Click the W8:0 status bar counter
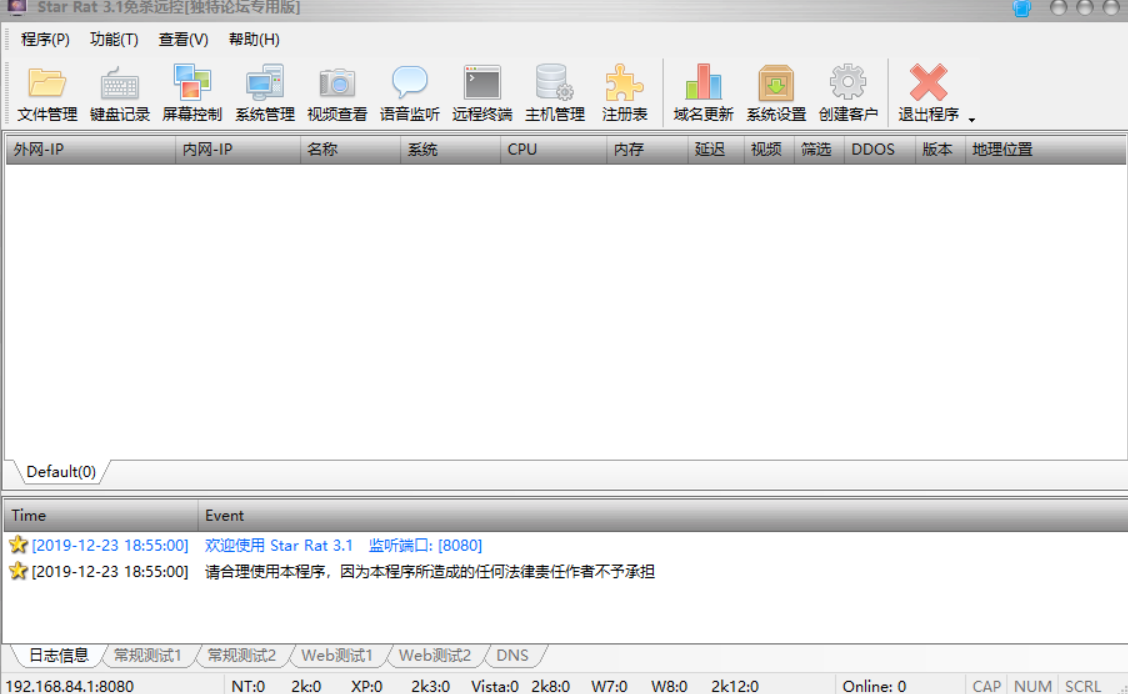The image size is (1128, 694). click(669, 686)
